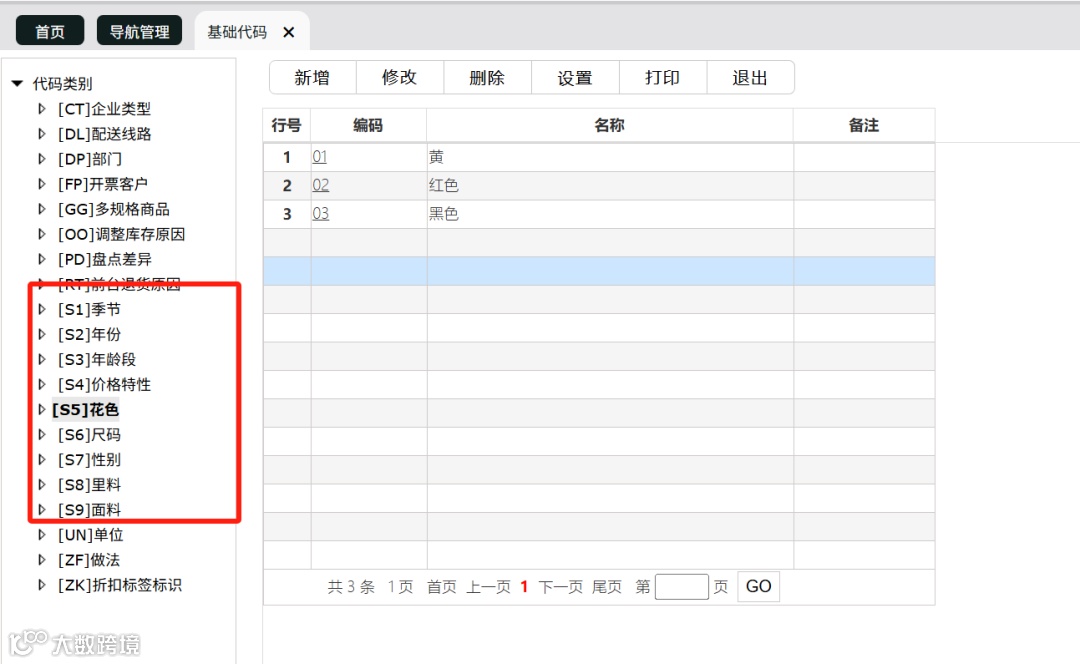This screenshot has height=664, width=1080.
Task: Click the 删除 button
Action: click(487, 77)
